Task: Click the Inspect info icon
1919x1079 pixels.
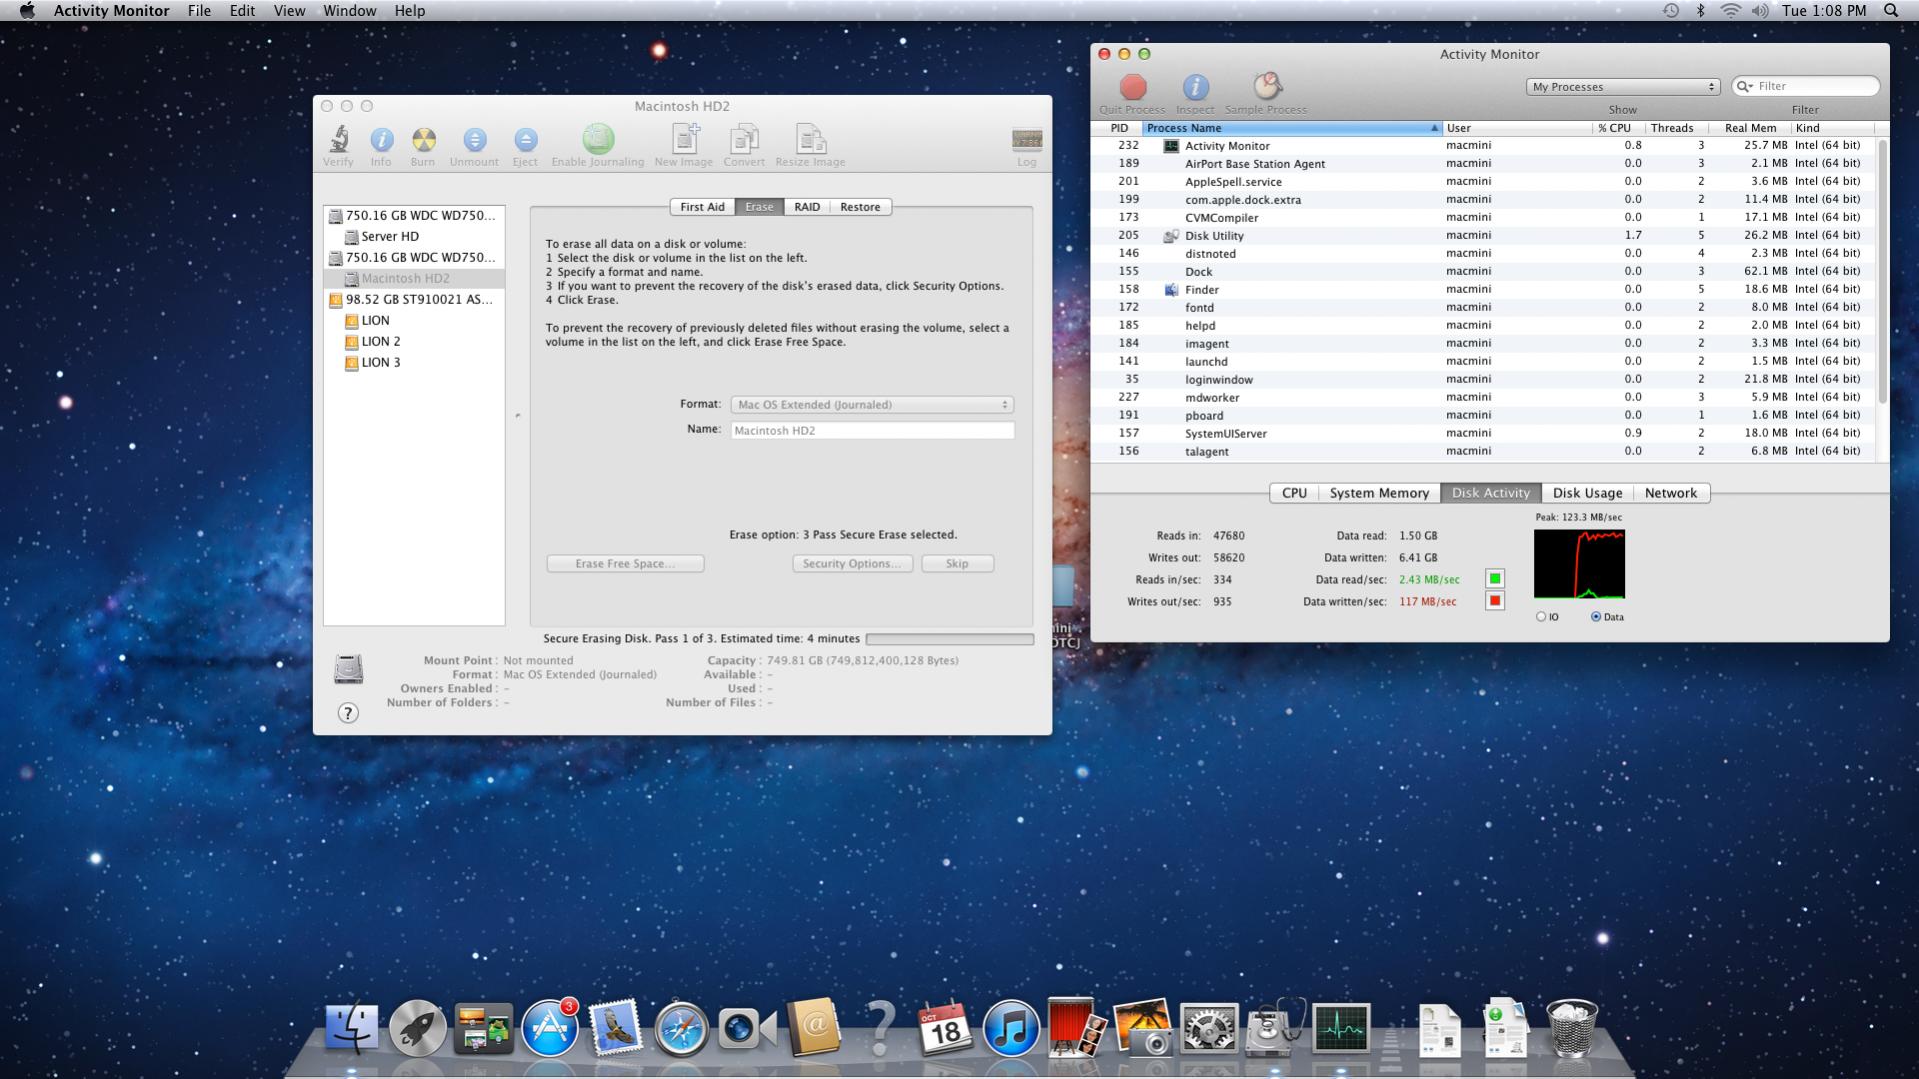Action: 1195,88
